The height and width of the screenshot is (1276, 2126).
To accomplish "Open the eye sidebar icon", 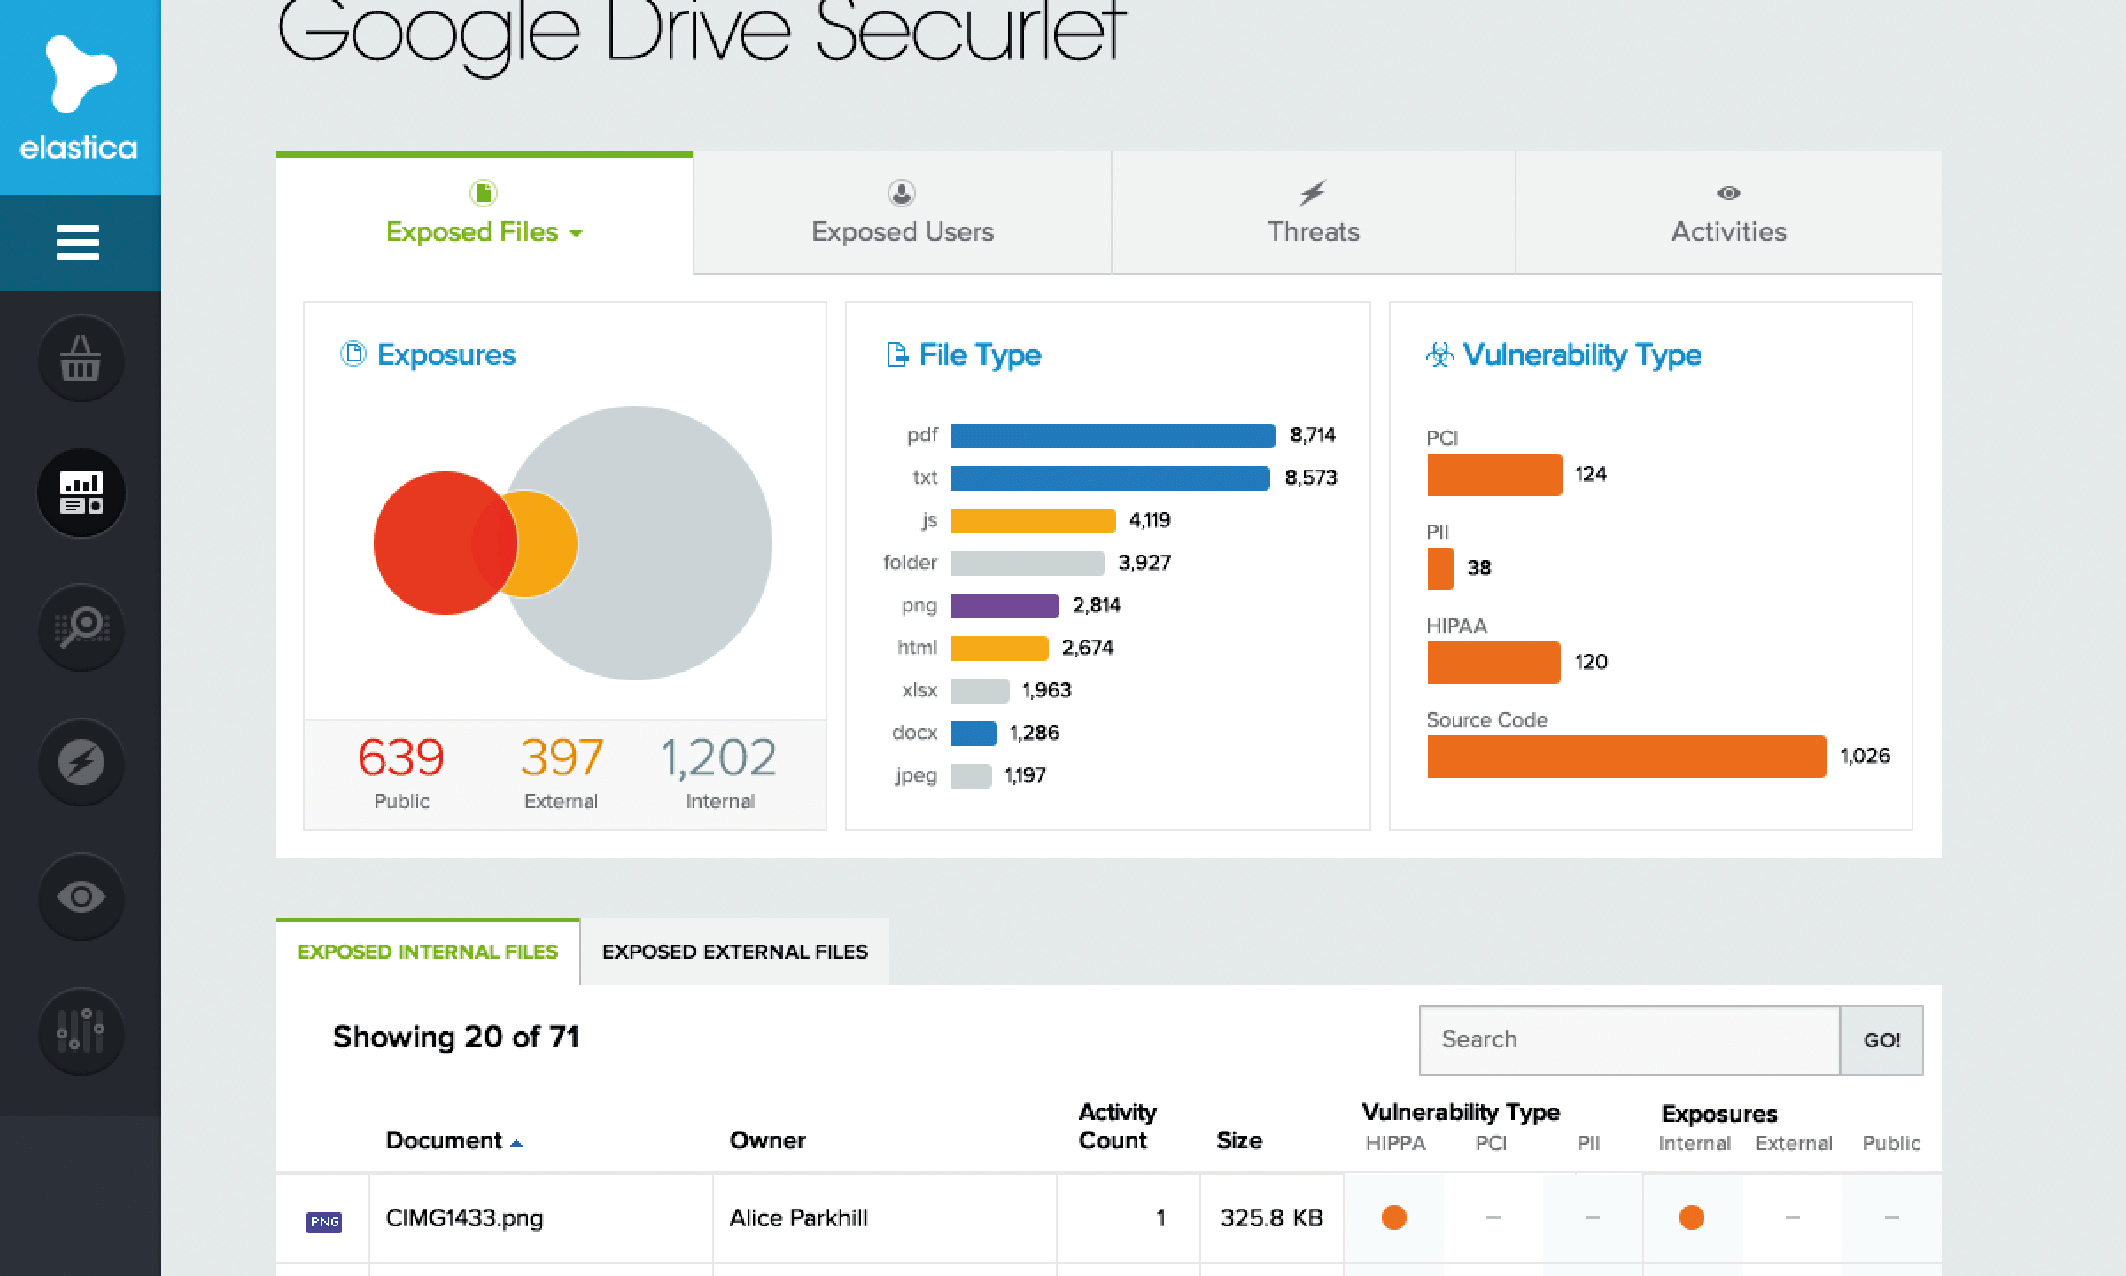I will 81,897.
